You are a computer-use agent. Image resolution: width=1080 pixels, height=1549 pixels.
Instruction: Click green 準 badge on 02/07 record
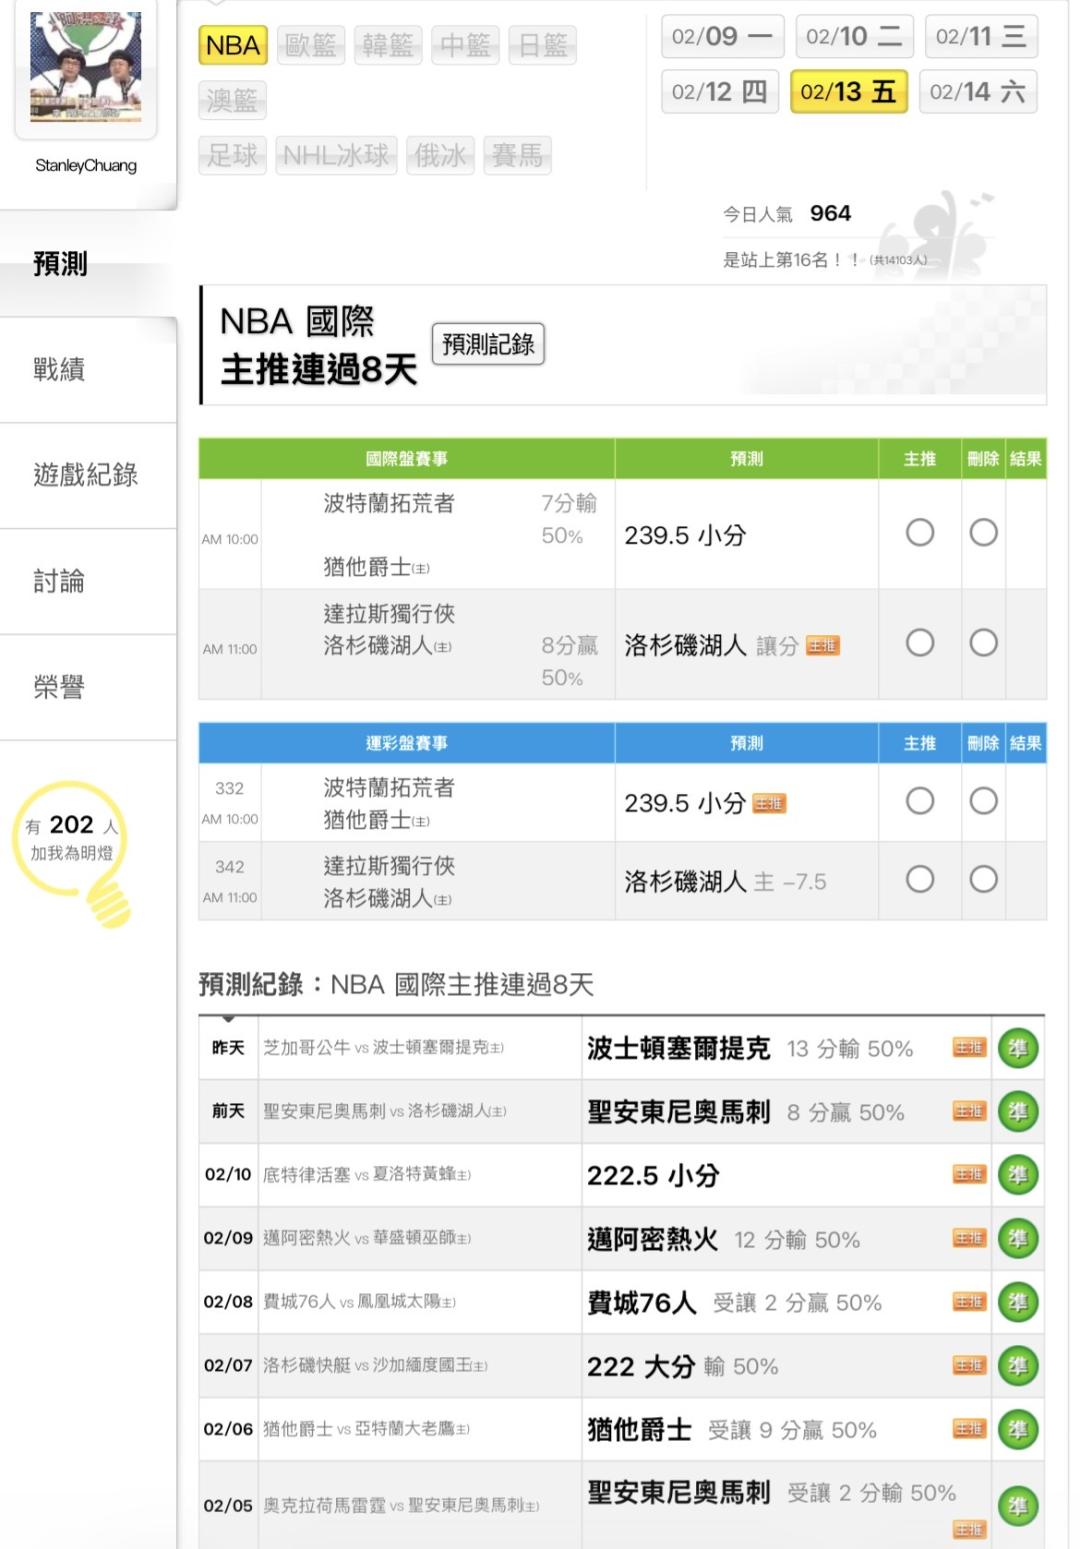tap(1018, 1366)
